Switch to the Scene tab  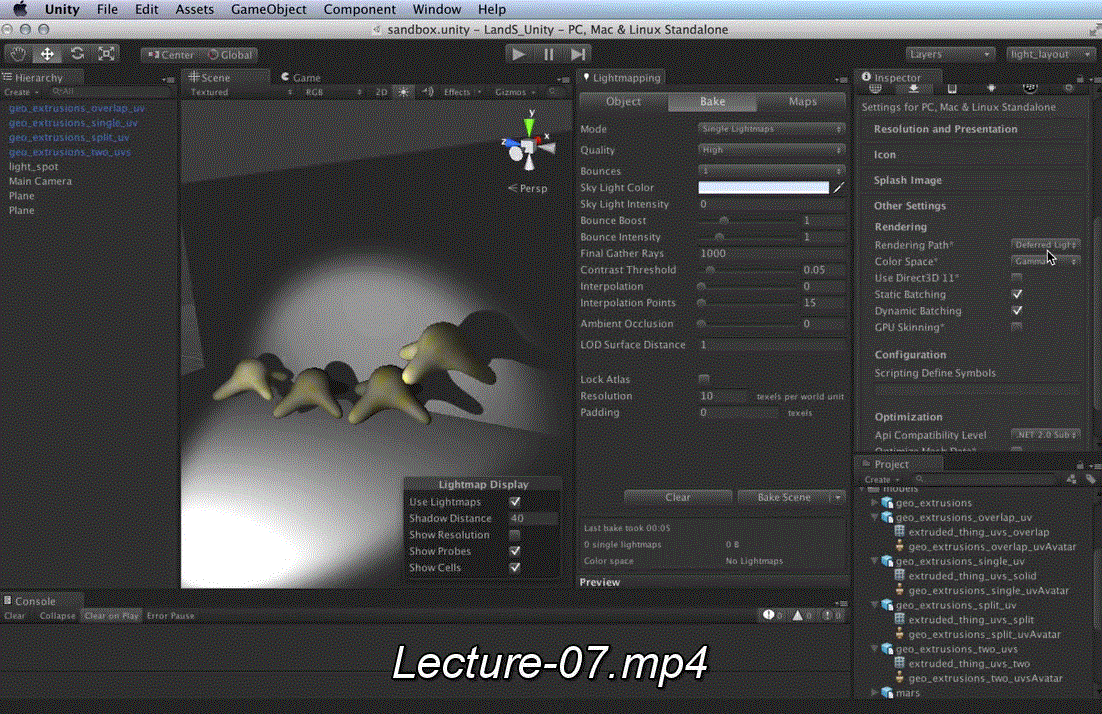210,77
